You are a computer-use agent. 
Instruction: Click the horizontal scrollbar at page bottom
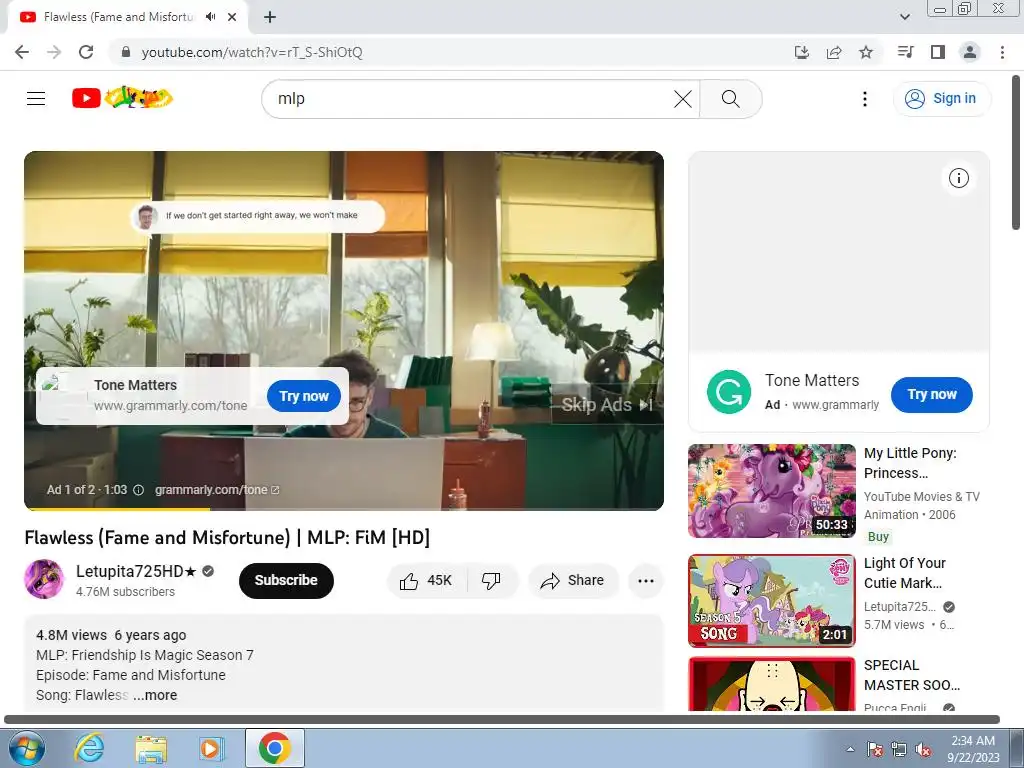pyautogui.click(x=502, y=720)
